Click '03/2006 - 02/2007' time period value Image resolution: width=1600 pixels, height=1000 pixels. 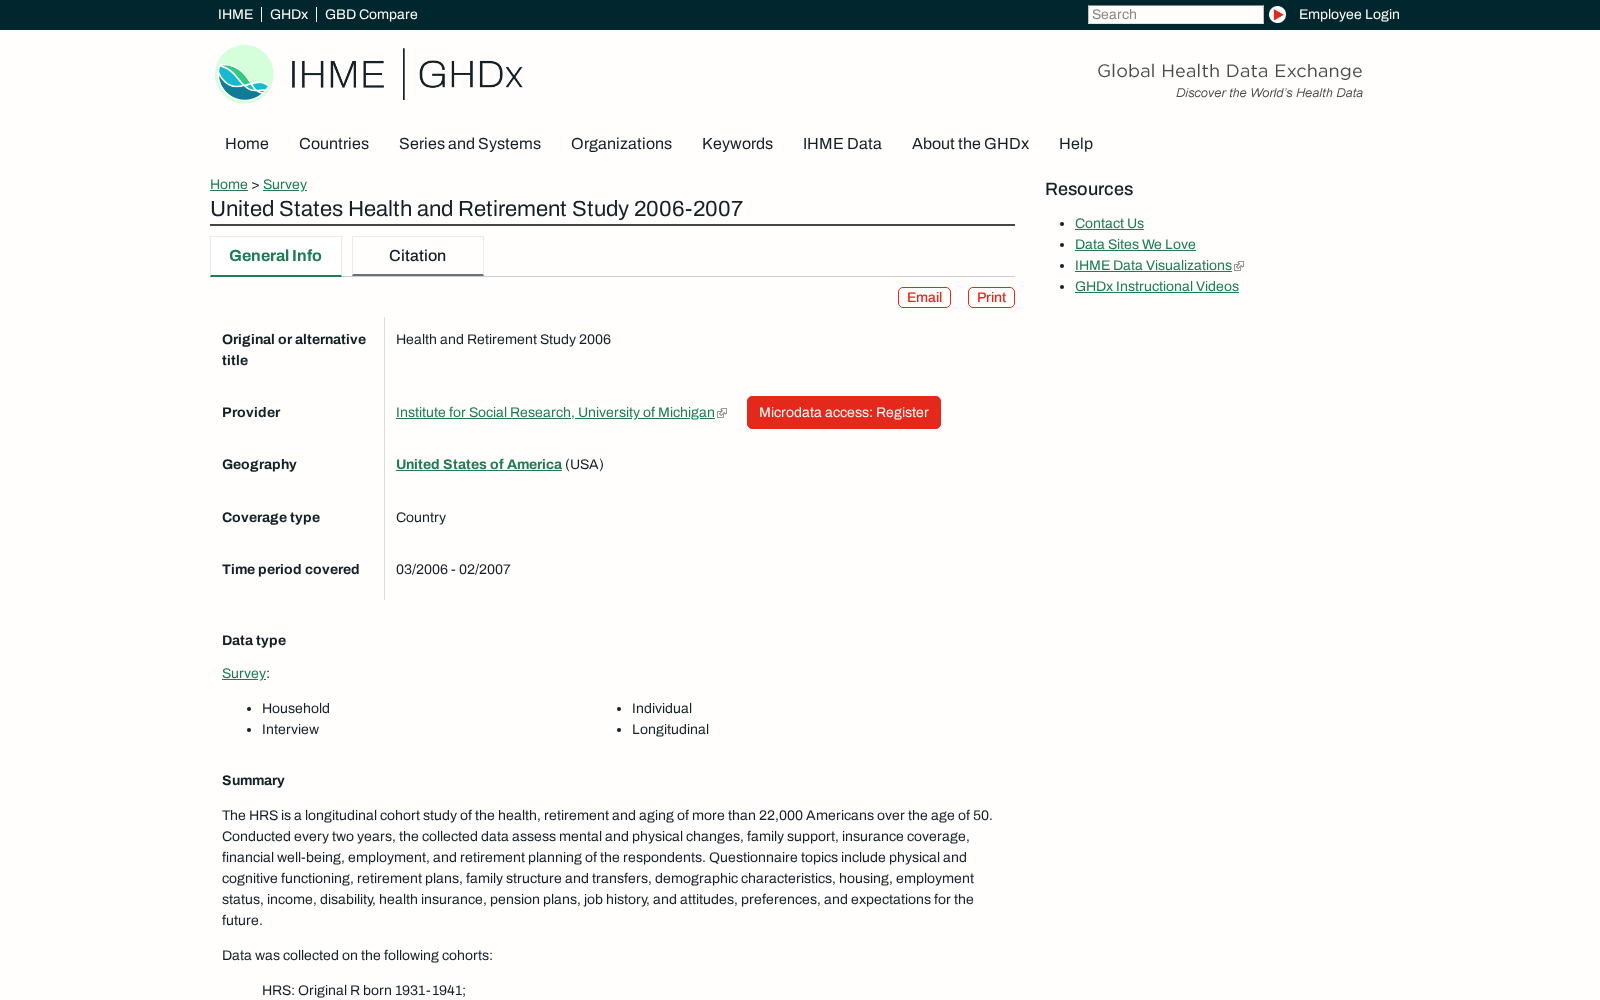[x=453, y=569]
